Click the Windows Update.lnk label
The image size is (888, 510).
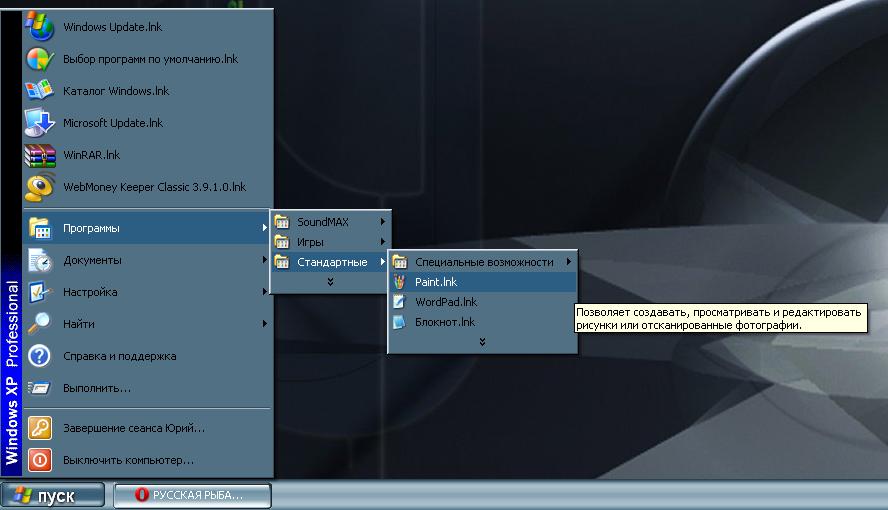point(113,27)
